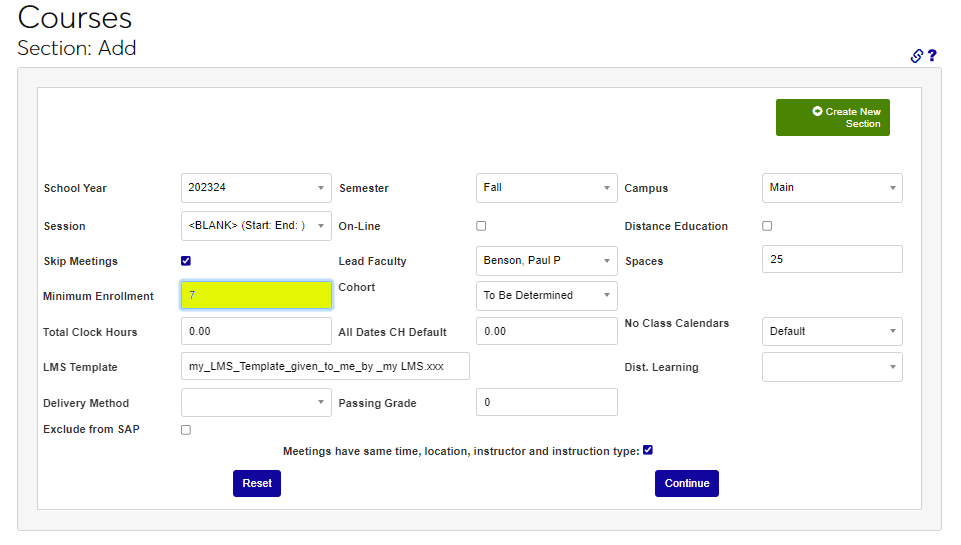The image size is (961, 545).
Task: Click the Create New Section button
Action: click(x=832, y=117)
